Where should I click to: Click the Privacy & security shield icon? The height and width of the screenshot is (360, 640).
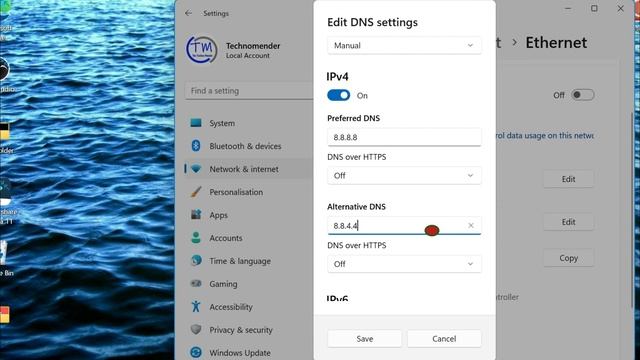click(196, 329)
